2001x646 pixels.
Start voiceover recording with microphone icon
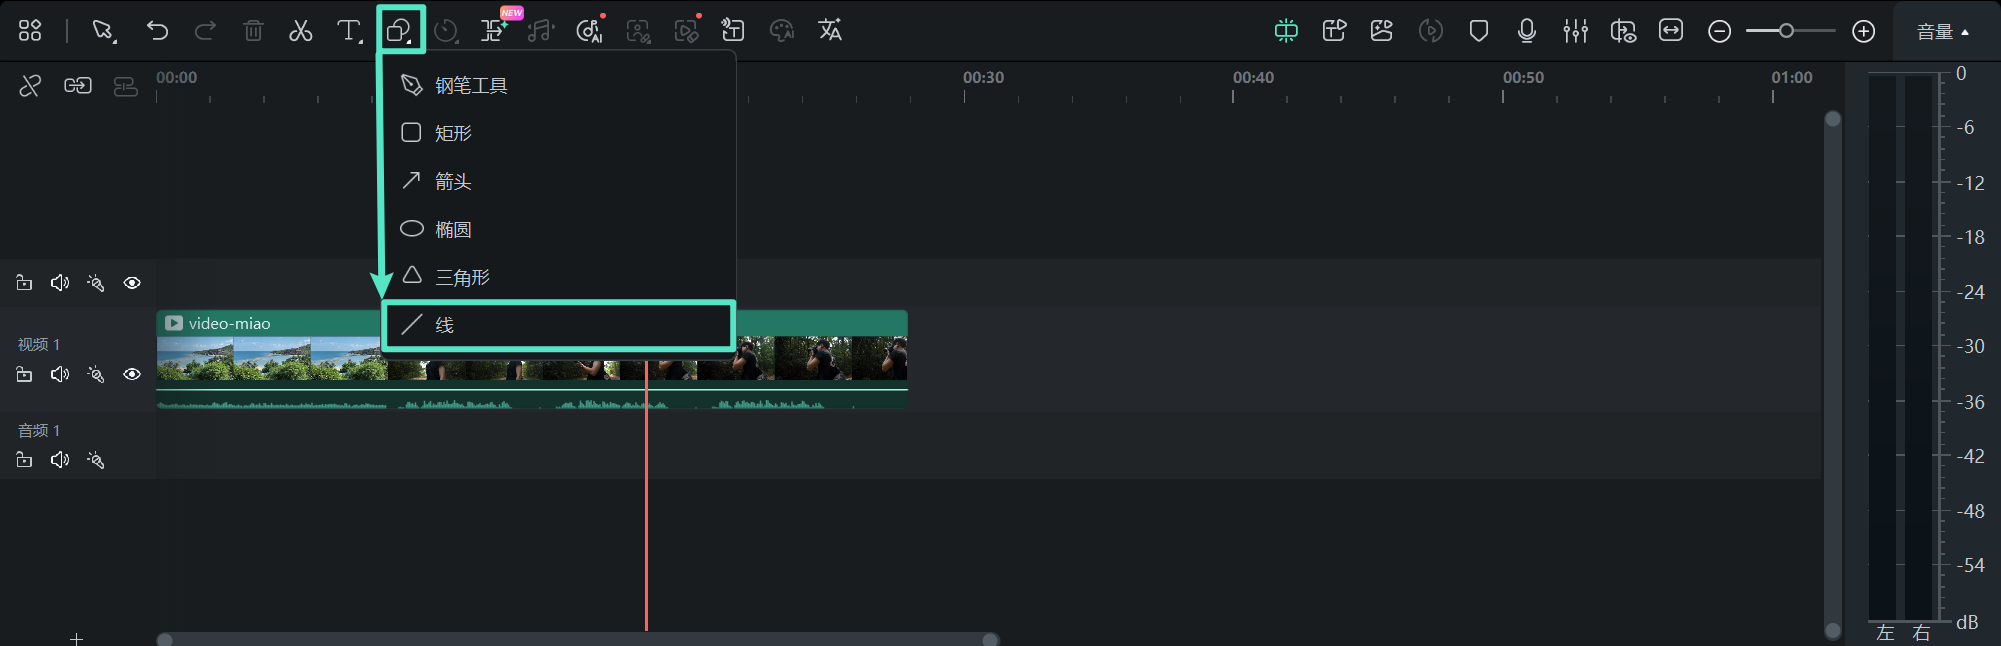coord(1527,31)
